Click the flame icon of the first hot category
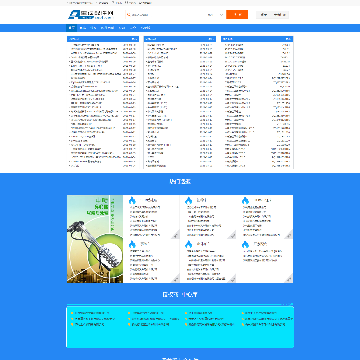This screenshot has width=360, height=360. point(132,200)
